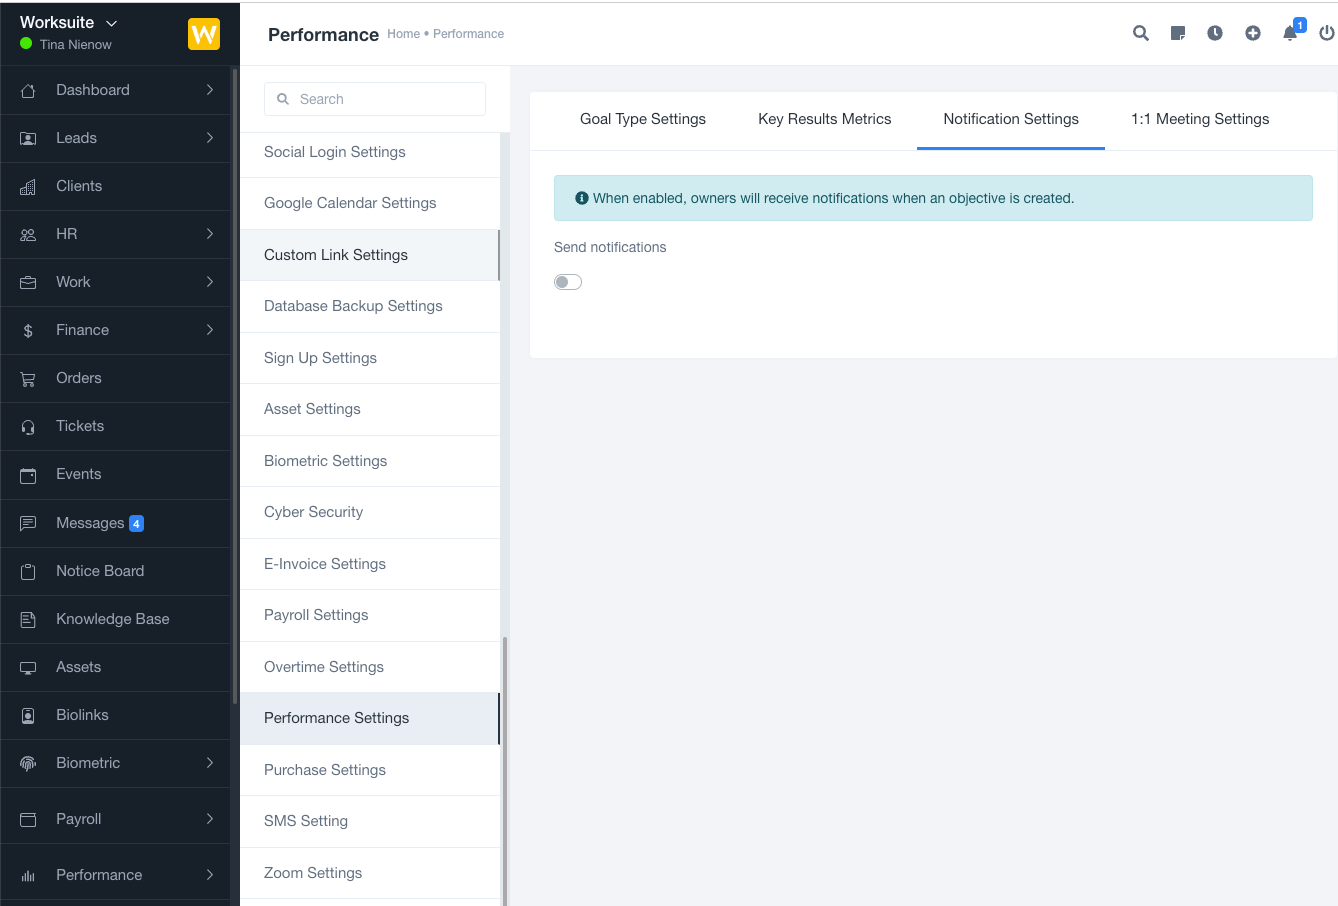
Task: Switch to Goal Type Settings tab
Action: pos(643,119)
